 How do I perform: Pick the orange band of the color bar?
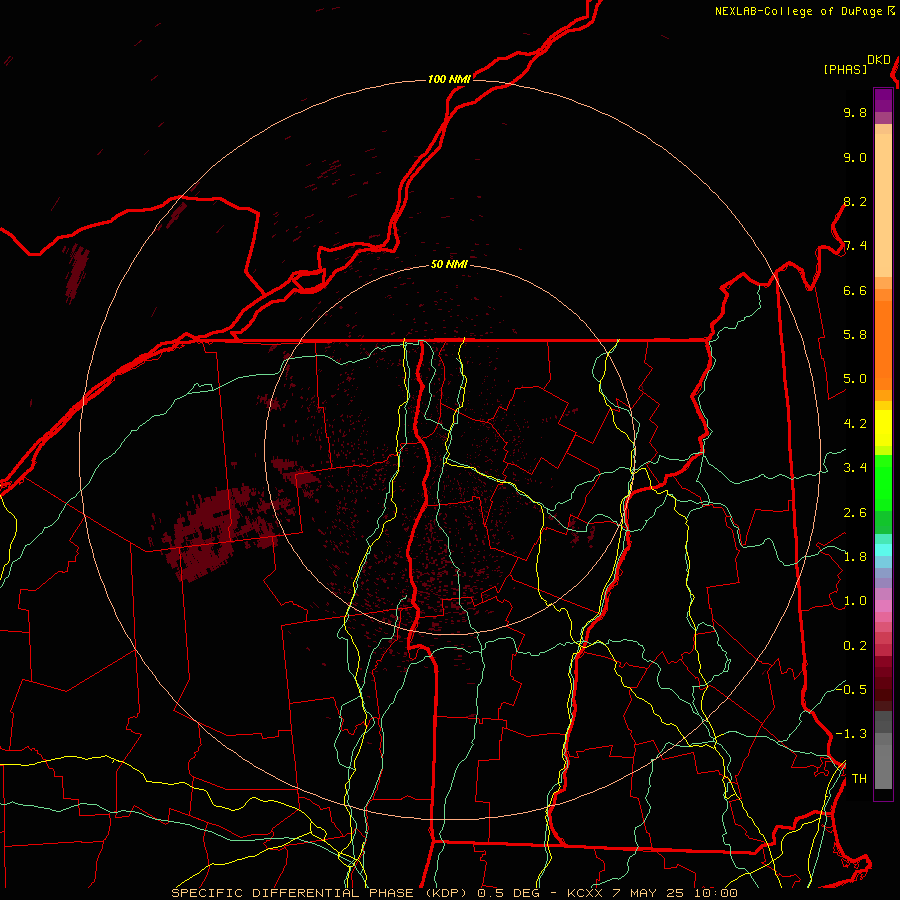coord(883,346)
